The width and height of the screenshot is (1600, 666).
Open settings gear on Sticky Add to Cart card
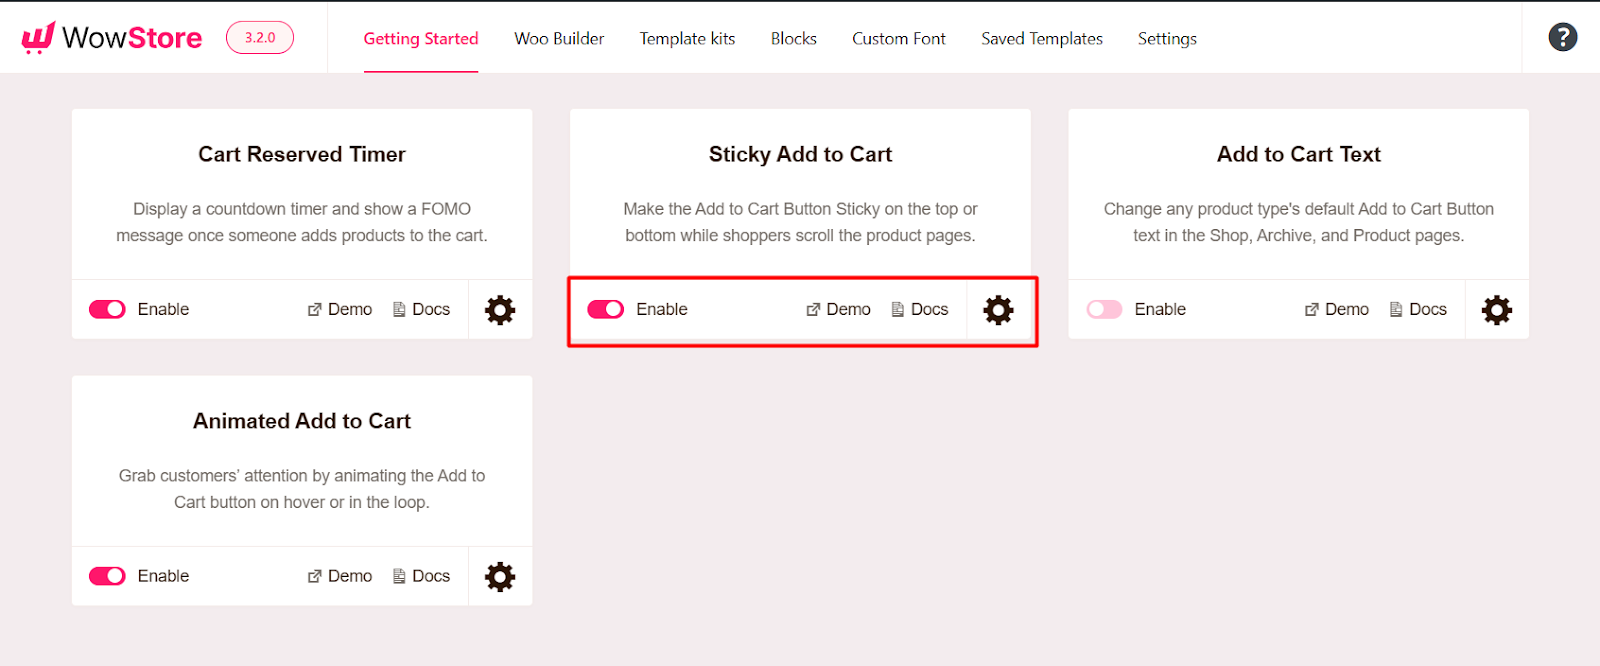[996, 310]
